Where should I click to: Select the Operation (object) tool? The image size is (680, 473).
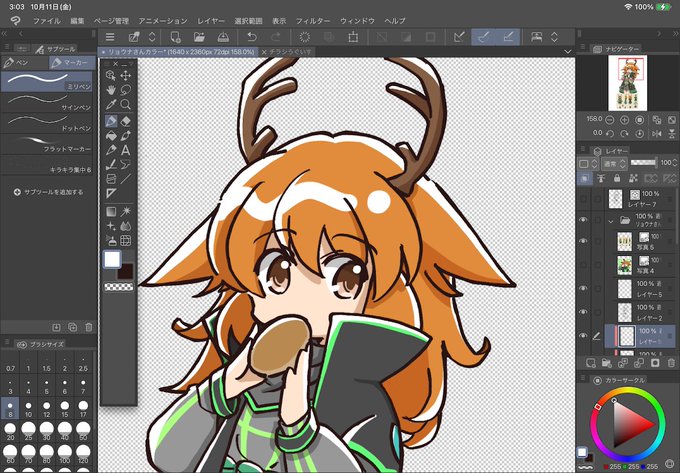111,76
